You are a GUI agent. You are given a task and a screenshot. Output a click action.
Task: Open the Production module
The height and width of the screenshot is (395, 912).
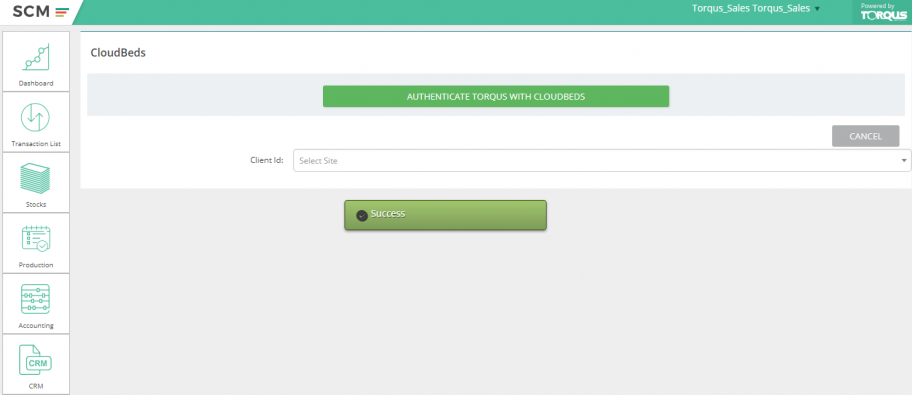click(36, 243)
